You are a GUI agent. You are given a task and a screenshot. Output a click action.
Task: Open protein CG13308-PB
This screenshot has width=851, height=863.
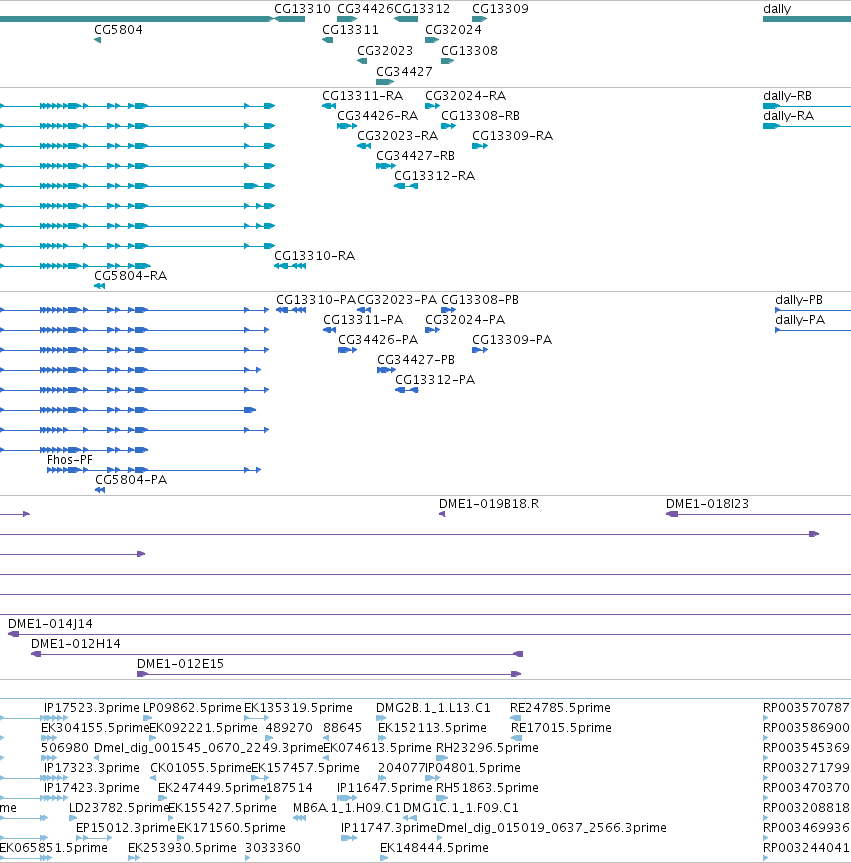pyautogui.click(x=480, y=300)
